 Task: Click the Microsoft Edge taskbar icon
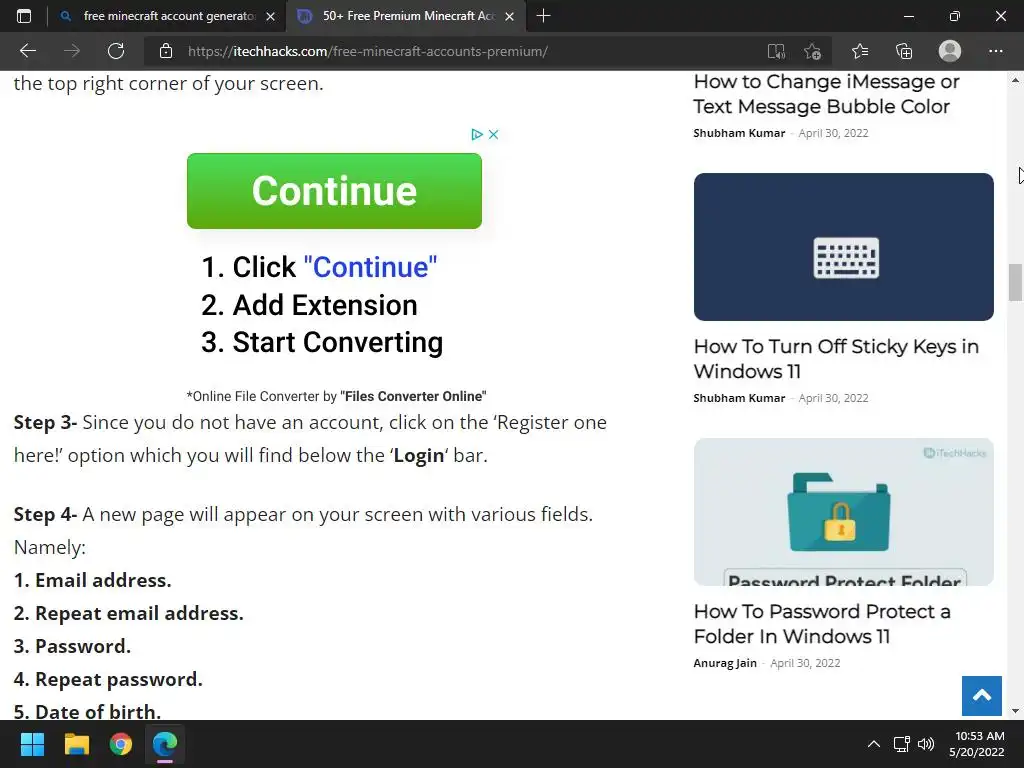click(x=165, y=744)
